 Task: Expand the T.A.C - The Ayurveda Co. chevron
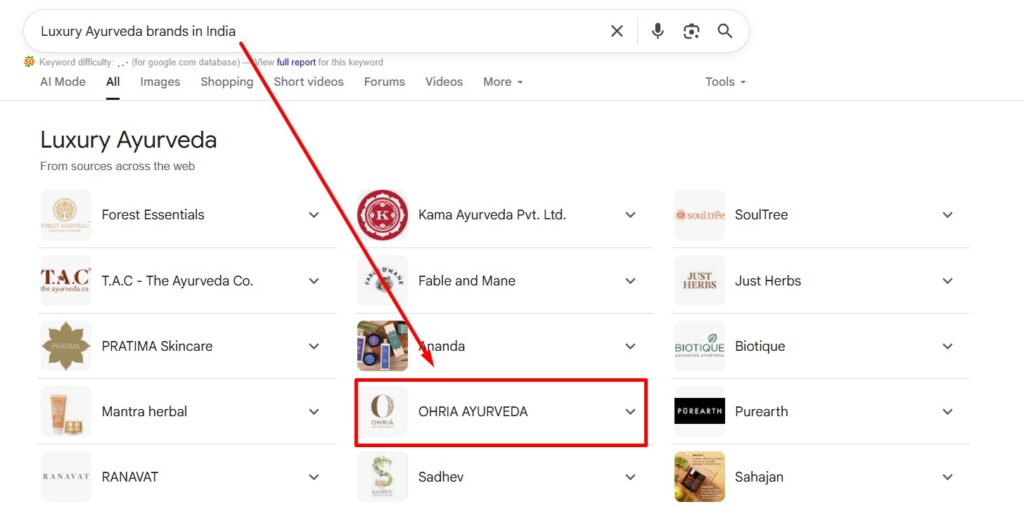(314, 280)
